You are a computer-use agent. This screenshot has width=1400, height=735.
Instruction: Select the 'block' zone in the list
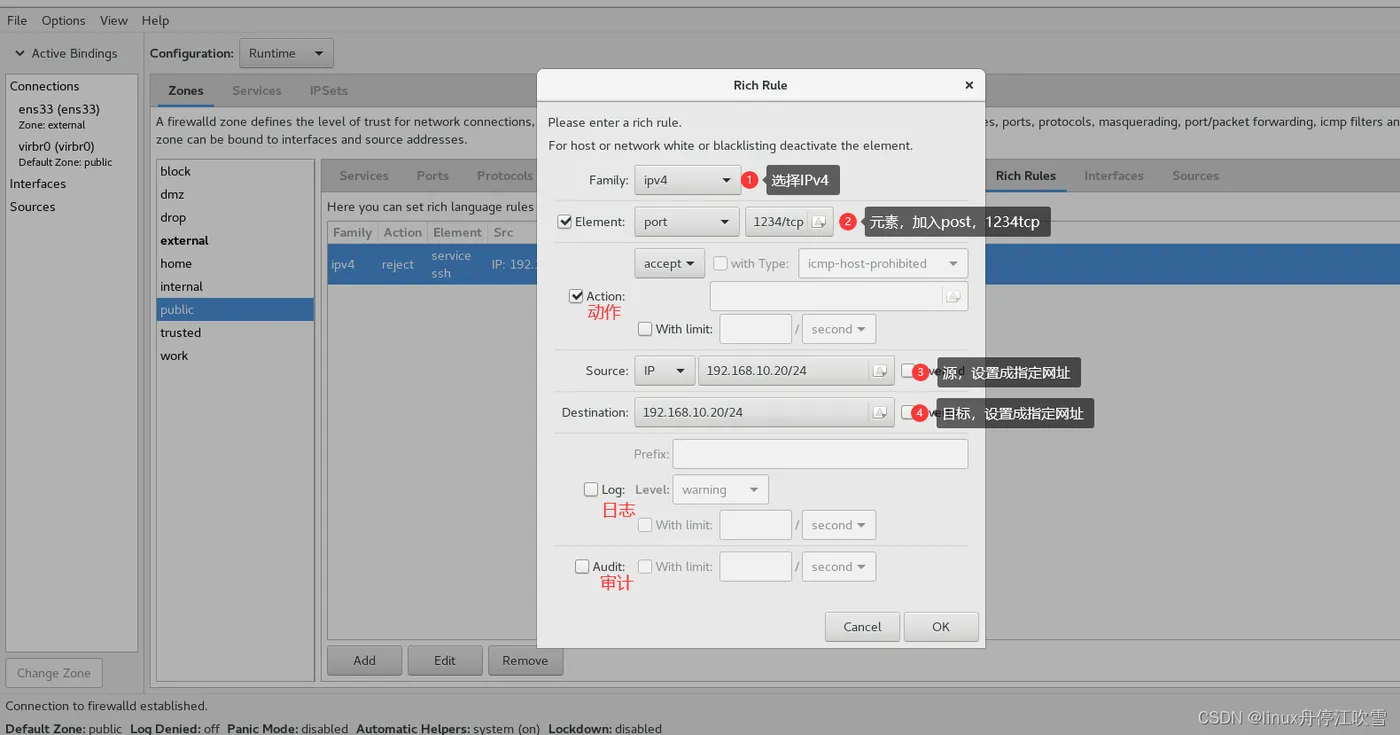pyautogui.click(x=235, y=171)
